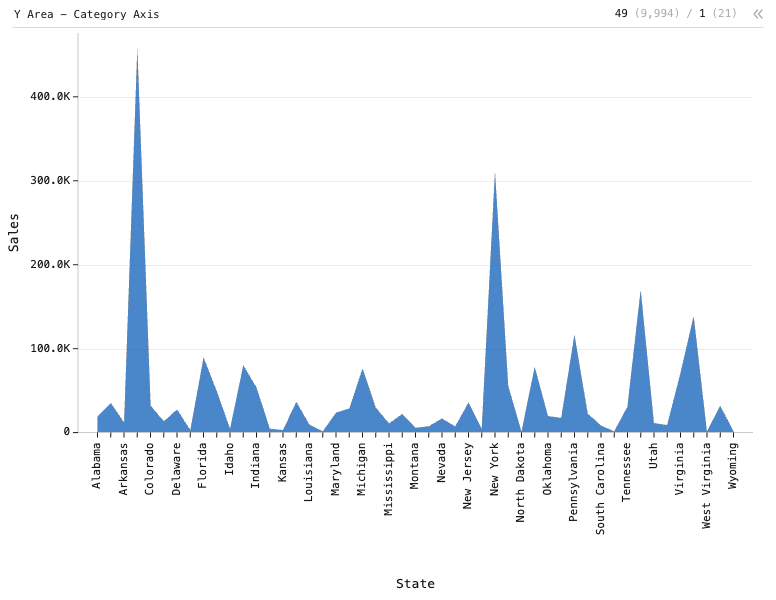The height and width of the screenshot is (600, 776).
Task: Click the 'Maryland' axis label
Action: pos(335,469)
